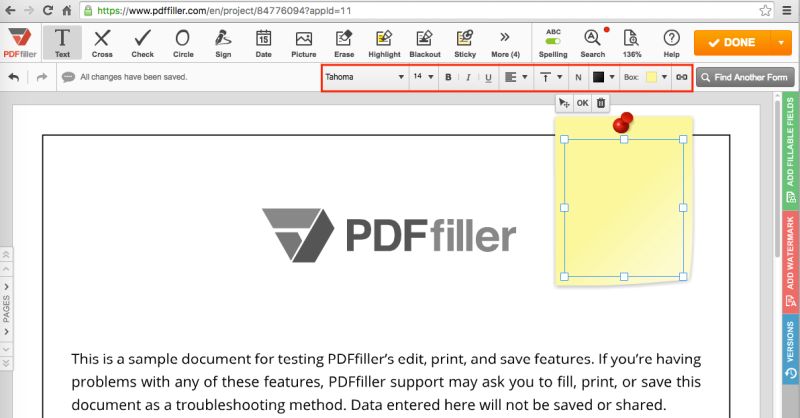Open the Box color dropdown arrow
This screenshot has width=800, height=418.
664,77
